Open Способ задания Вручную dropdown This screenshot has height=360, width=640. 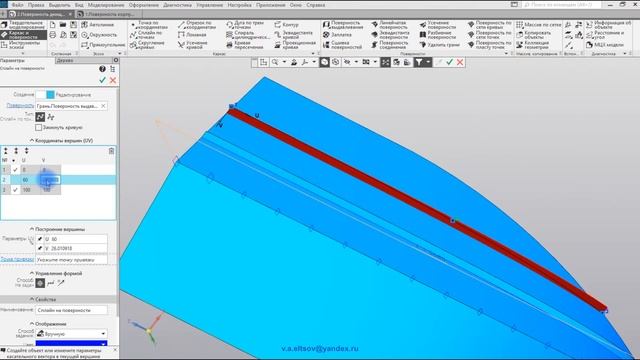point(71,334)
